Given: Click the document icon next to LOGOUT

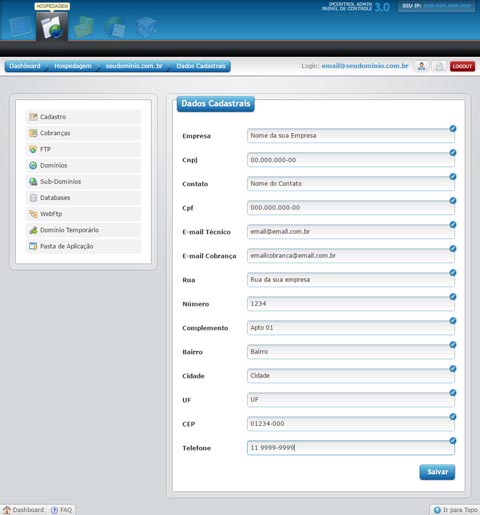Looking at the screenshot, I should point(439,66).
